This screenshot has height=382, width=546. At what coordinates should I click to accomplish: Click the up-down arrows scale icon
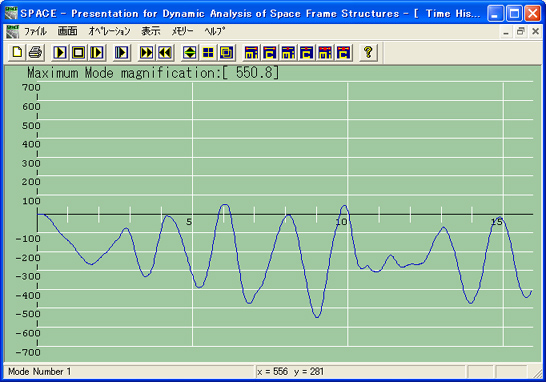point(190,53)
